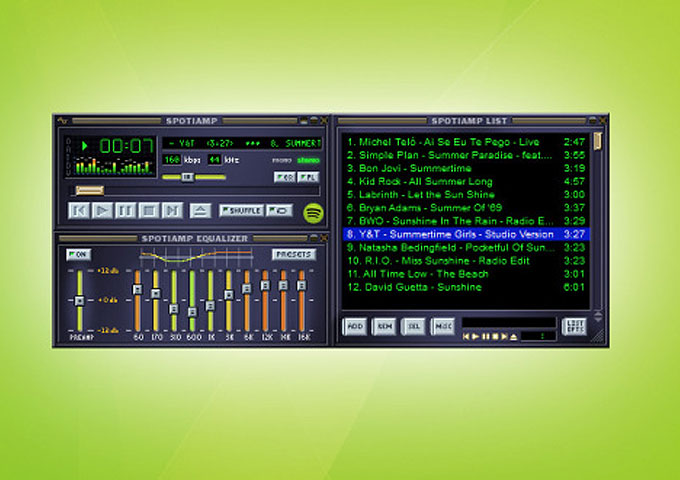Open the playlist MISC button menu
This screenshot has height=480, width=680.
click(x=442, y=327)
